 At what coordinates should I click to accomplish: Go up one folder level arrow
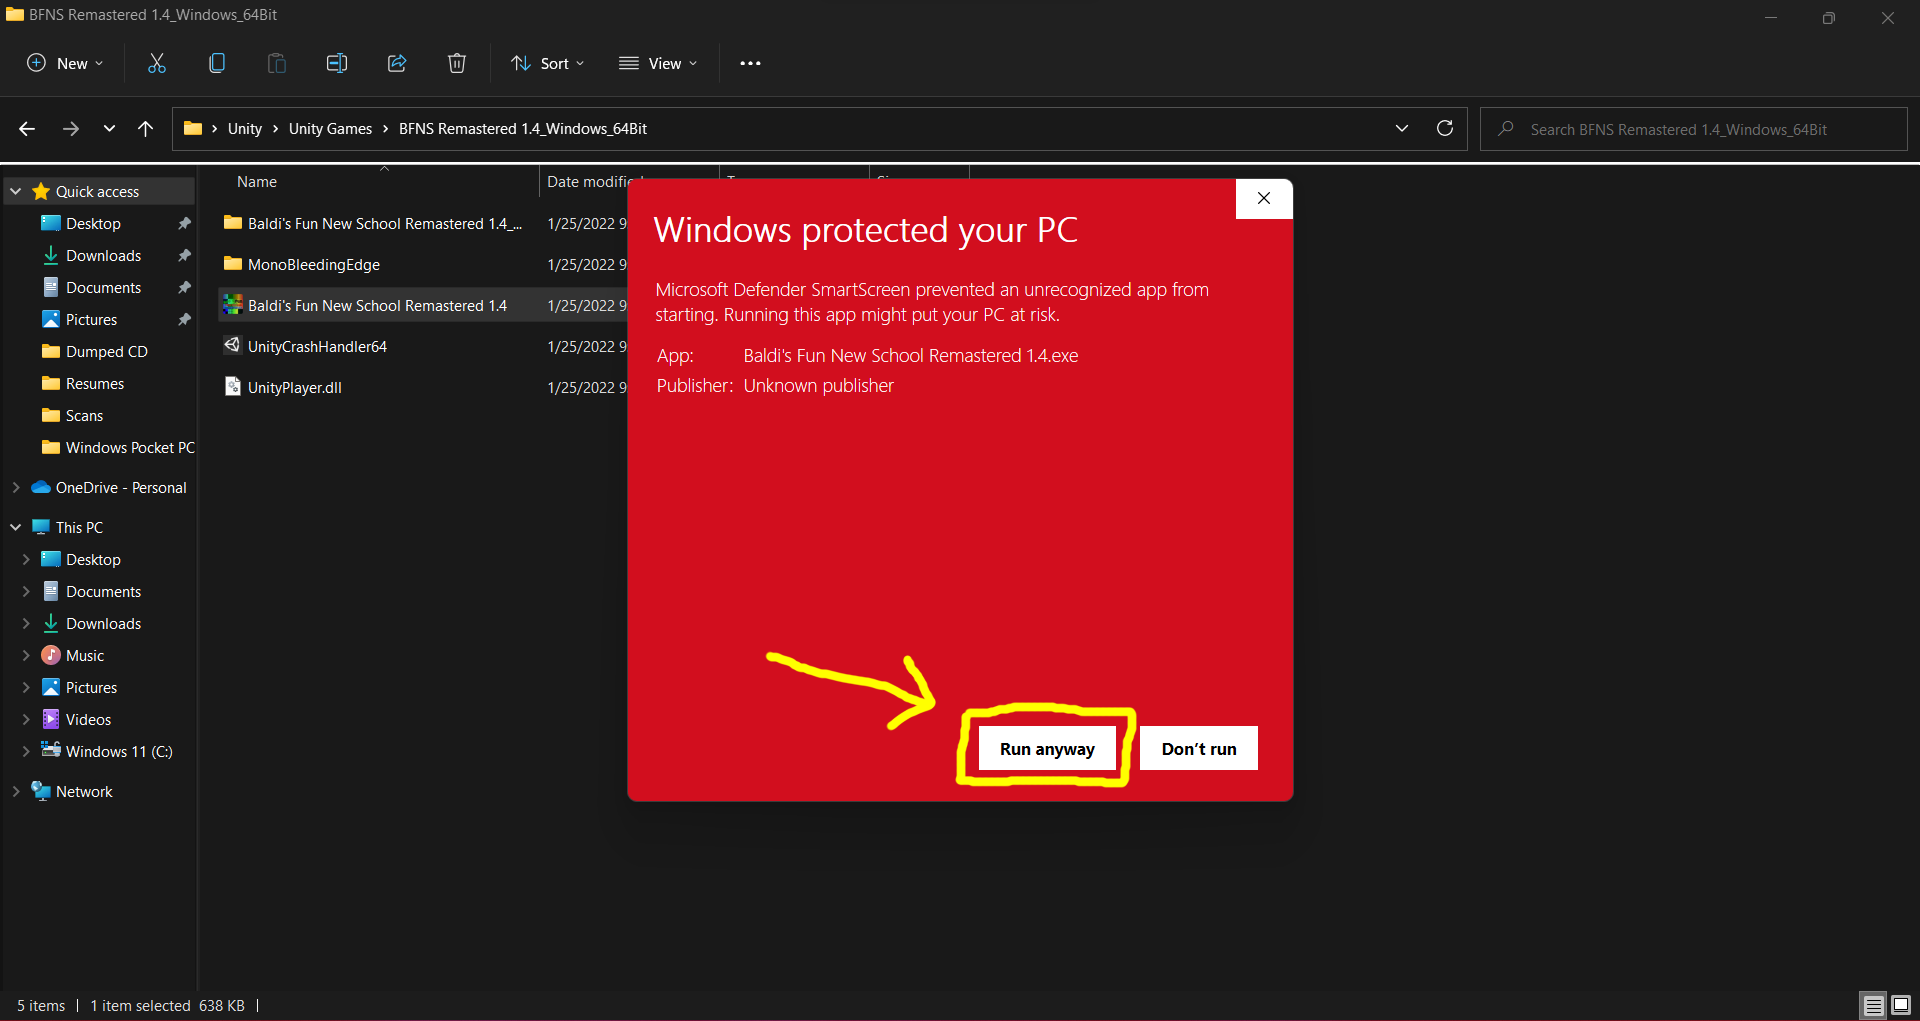point(145,129)
